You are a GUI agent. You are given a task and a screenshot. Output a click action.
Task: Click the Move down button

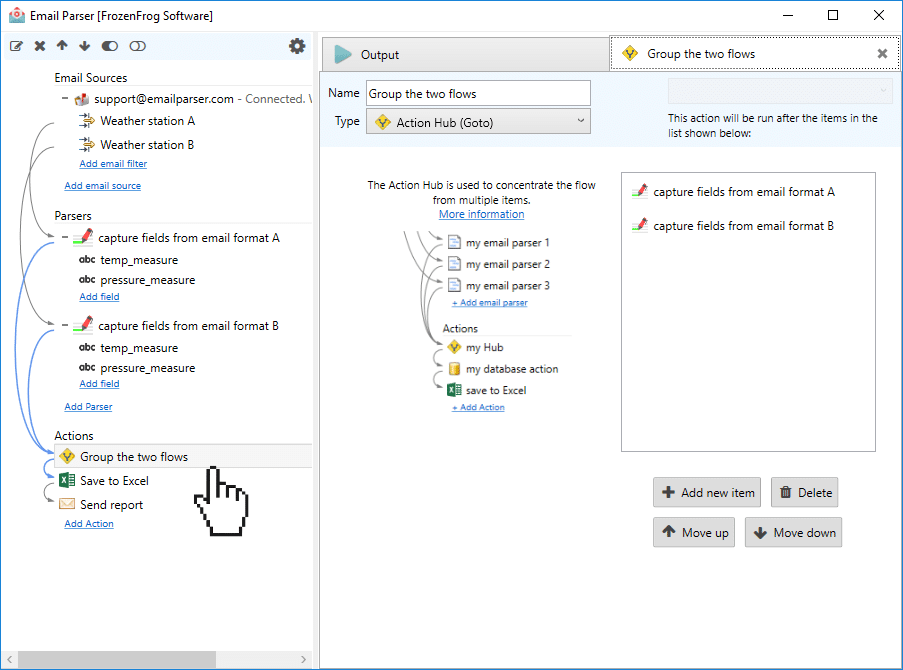793,532
